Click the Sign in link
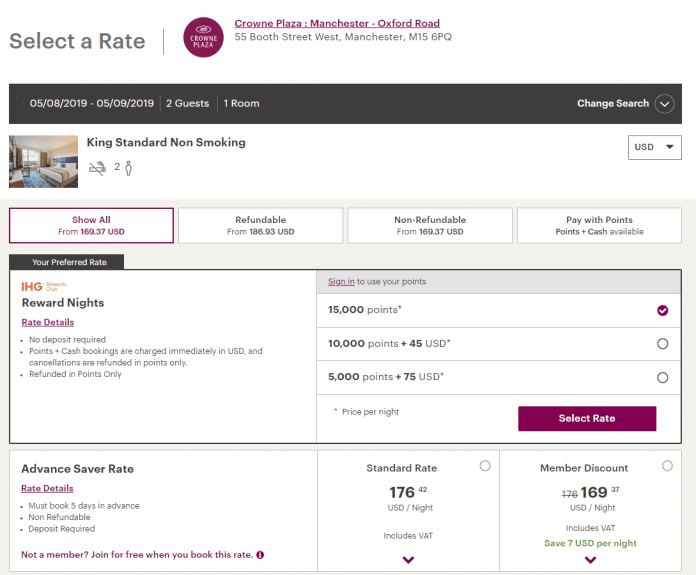 (341, 282)
